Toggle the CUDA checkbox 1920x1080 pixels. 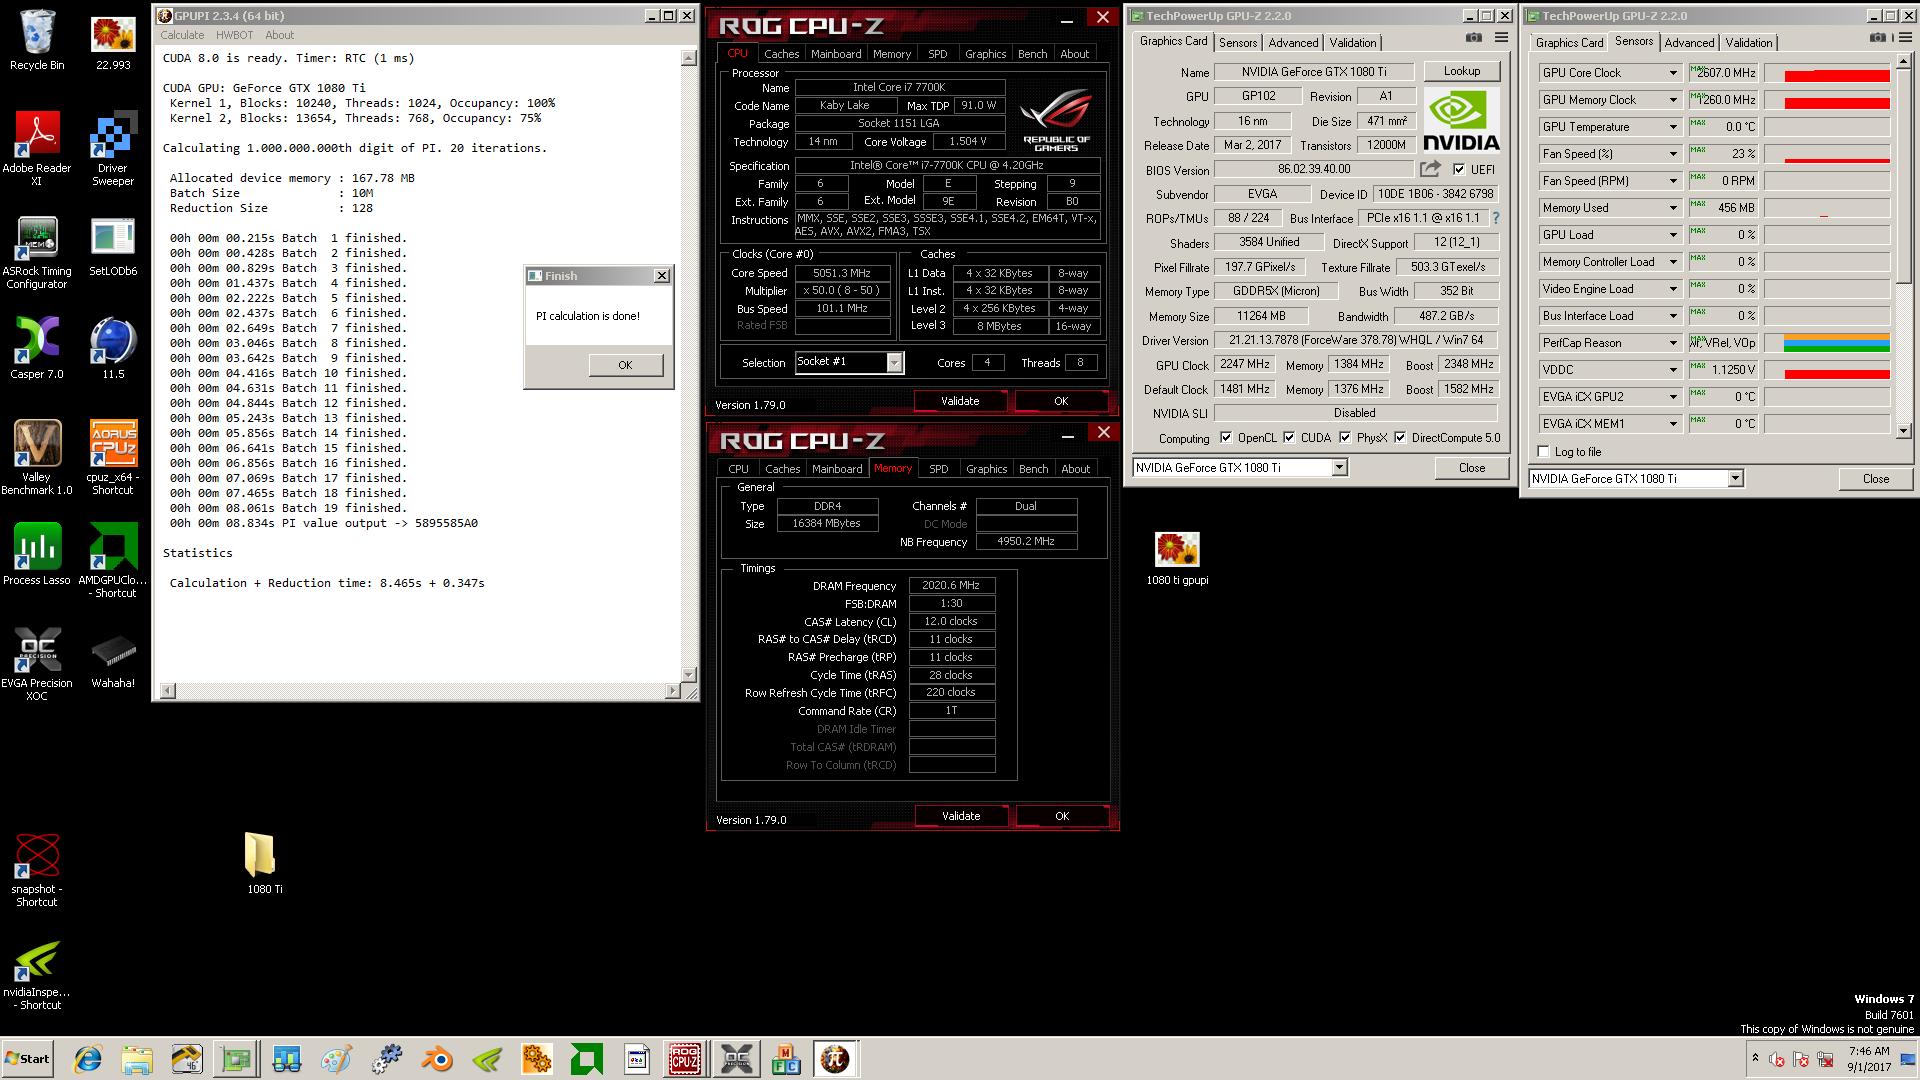point(1289,438)
